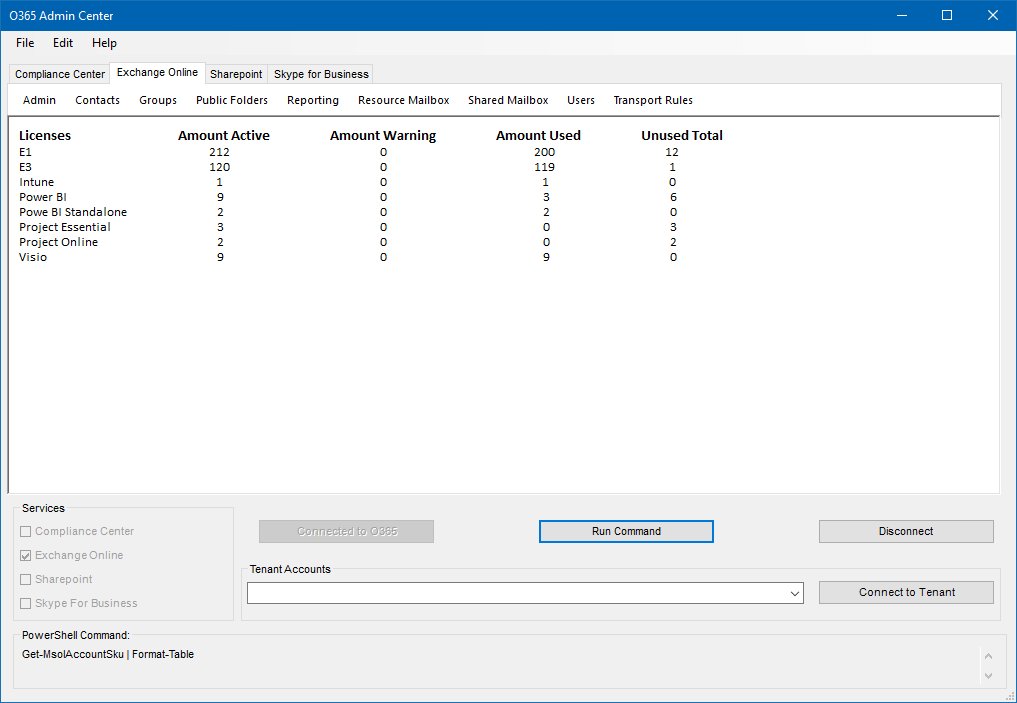1017x703 pixels.
Task: Enable the Skype For Business checkbox
Action: pos(24,603)
